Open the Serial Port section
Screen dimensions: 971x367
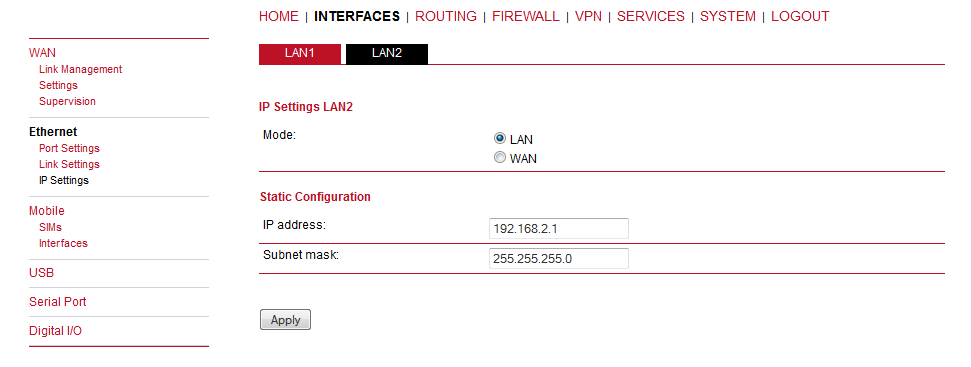58,302
